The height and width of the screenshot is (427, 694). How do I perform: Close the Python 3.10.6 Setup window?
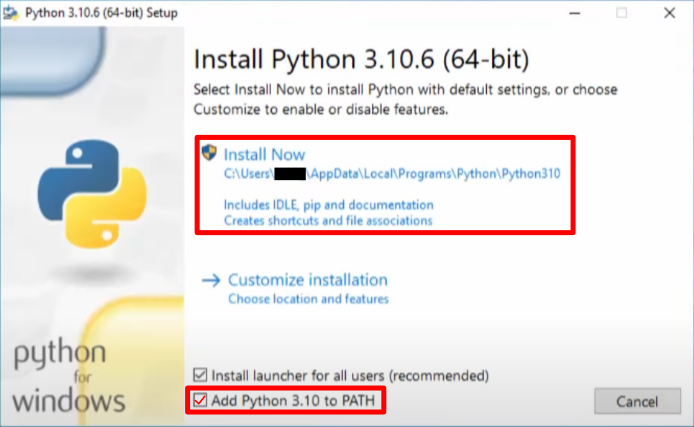(670, 13)
